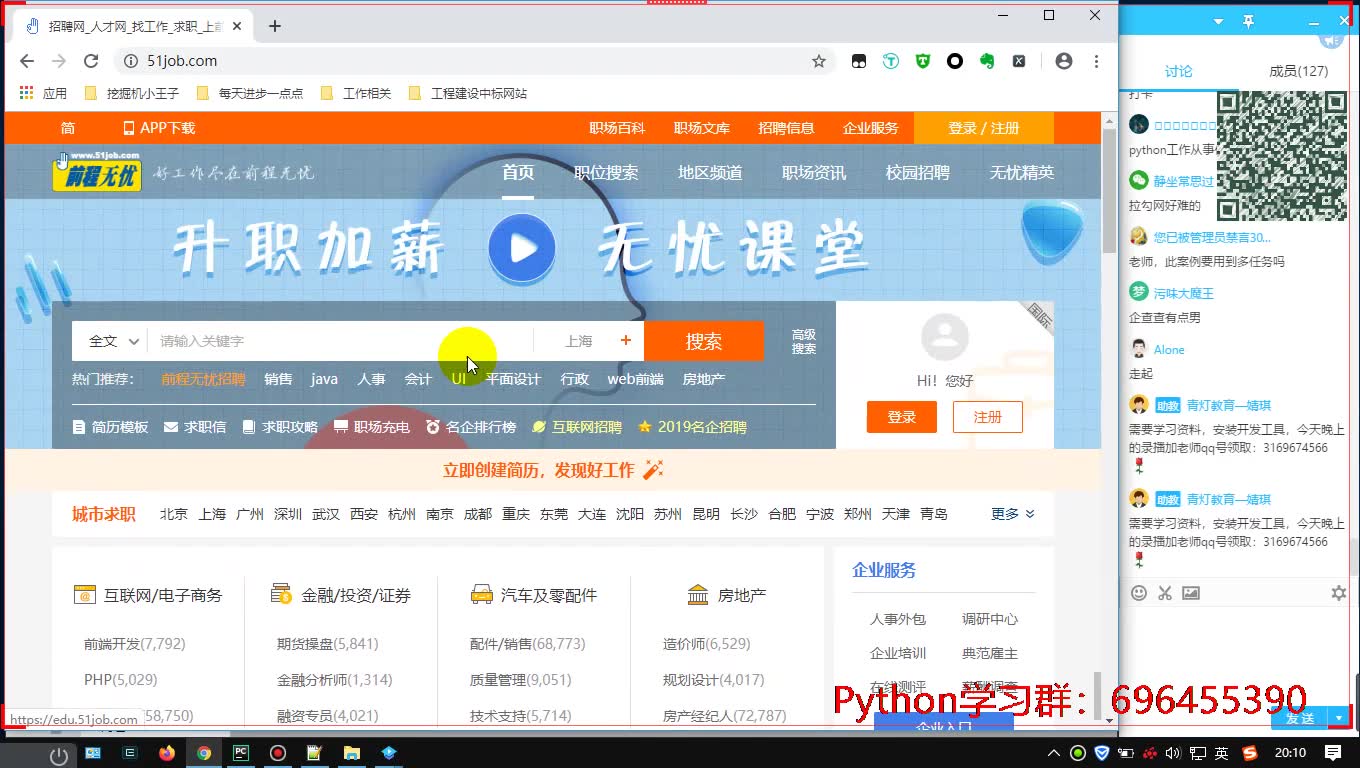Click the volume speaker tray icon
The height and width of the screenshot is (768, 1360).
[1173, 753]
